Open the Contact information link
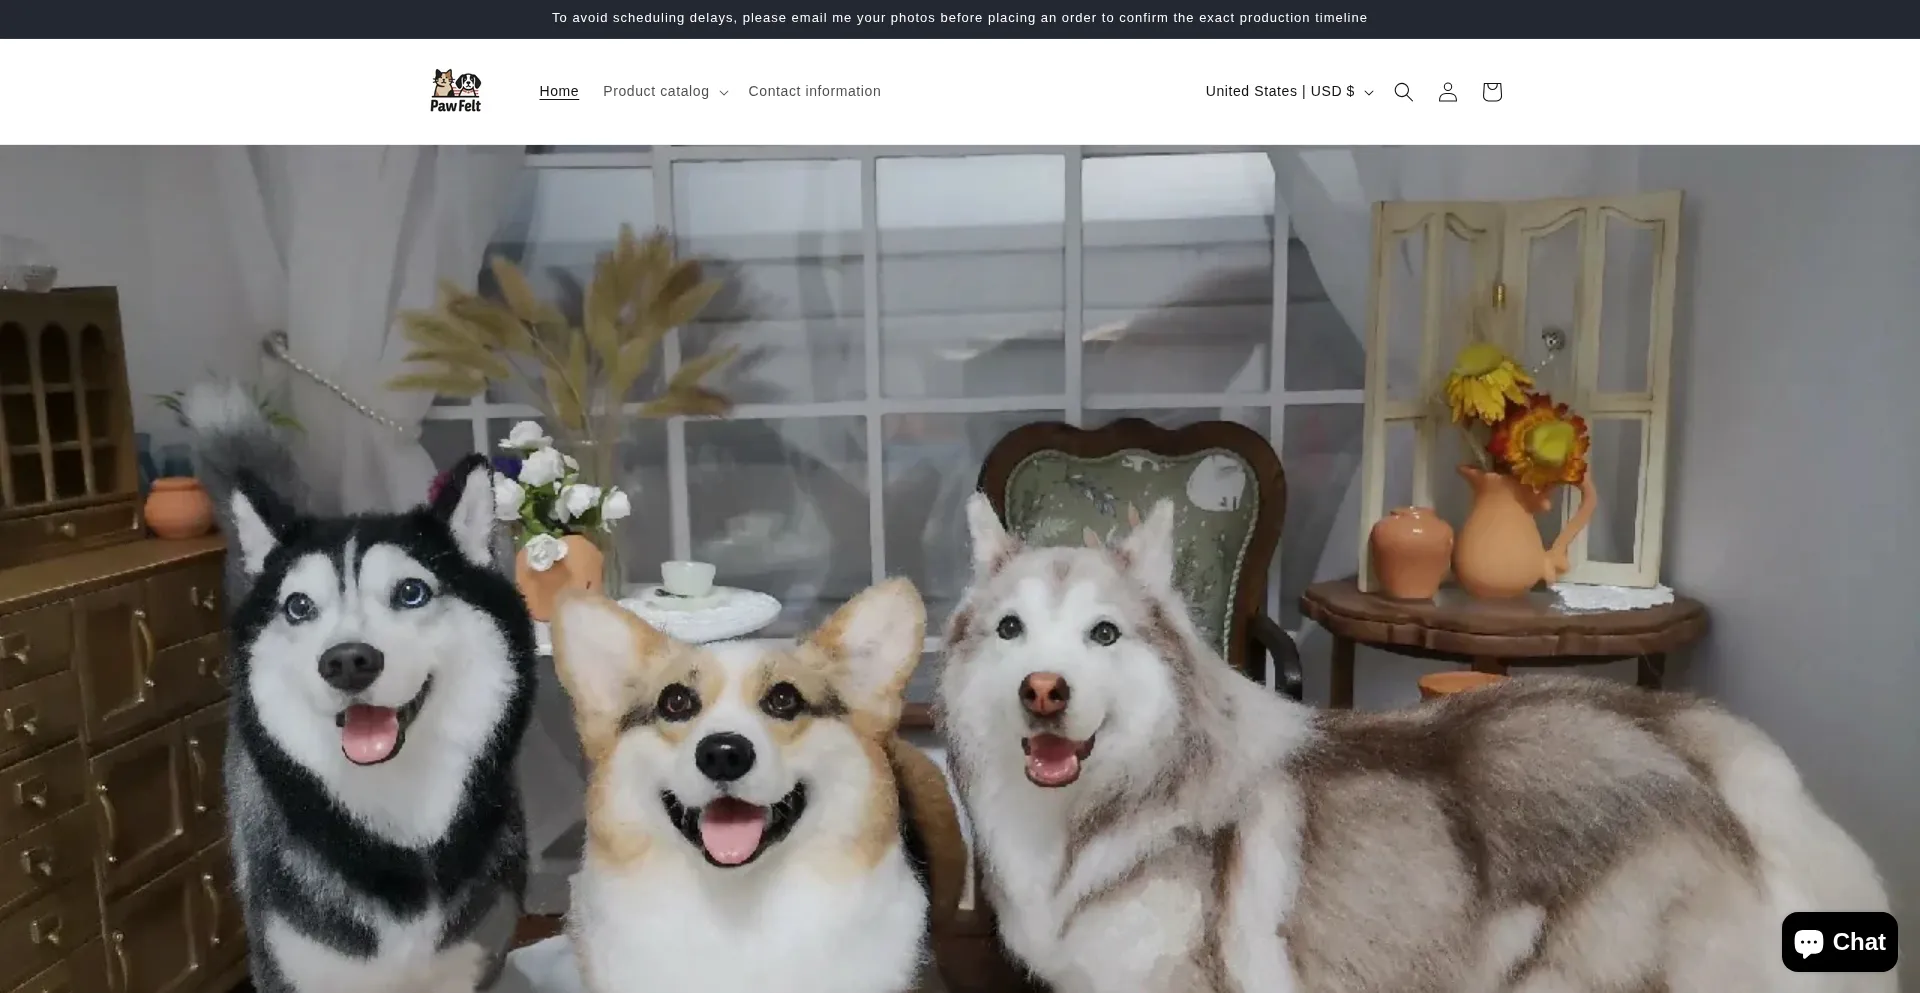The image size is (1920, 993). point(814,91)
